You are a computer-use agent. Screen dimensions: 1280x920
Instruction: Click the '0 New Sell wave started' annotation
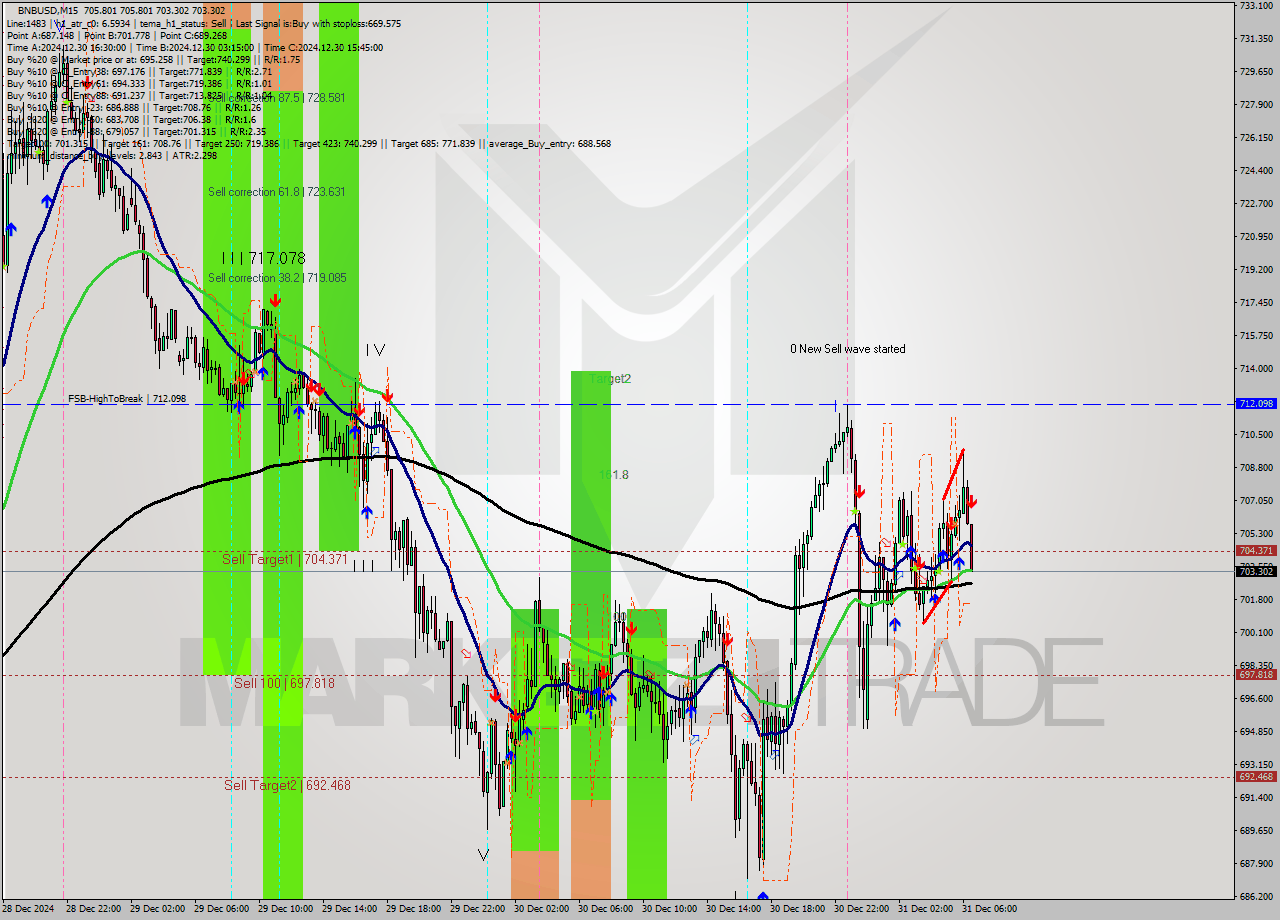pyautogui.click(x=848, y=349)
